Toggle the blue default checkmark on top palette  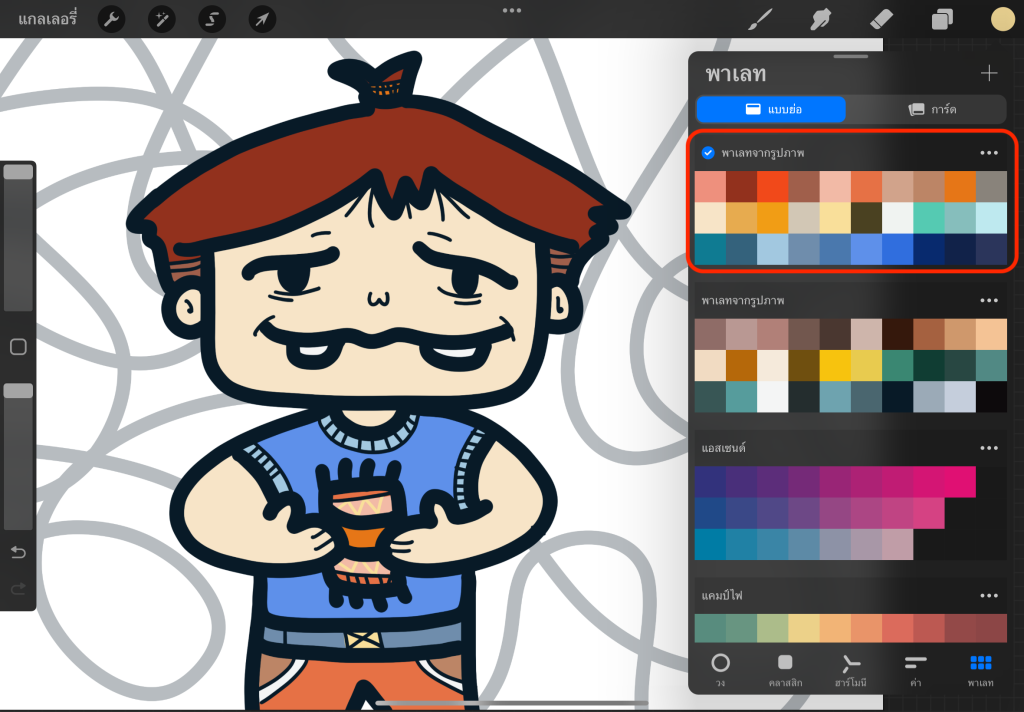(708, 153)
